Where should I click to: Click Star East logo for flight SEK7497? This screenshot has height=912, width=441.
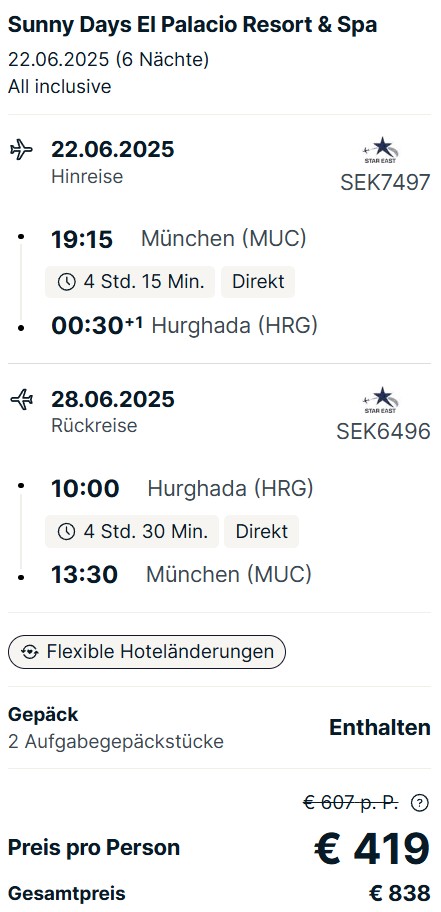381,150
